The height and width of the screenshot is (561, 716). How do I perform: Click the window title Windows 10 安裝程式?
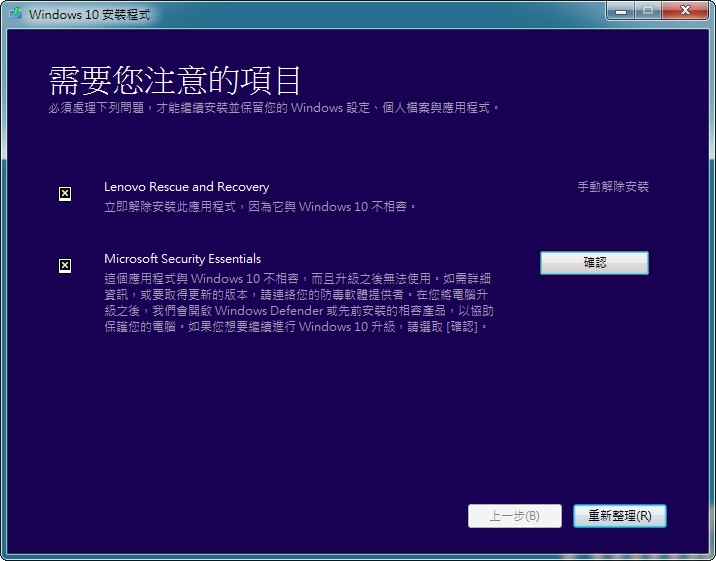point(90,14)
